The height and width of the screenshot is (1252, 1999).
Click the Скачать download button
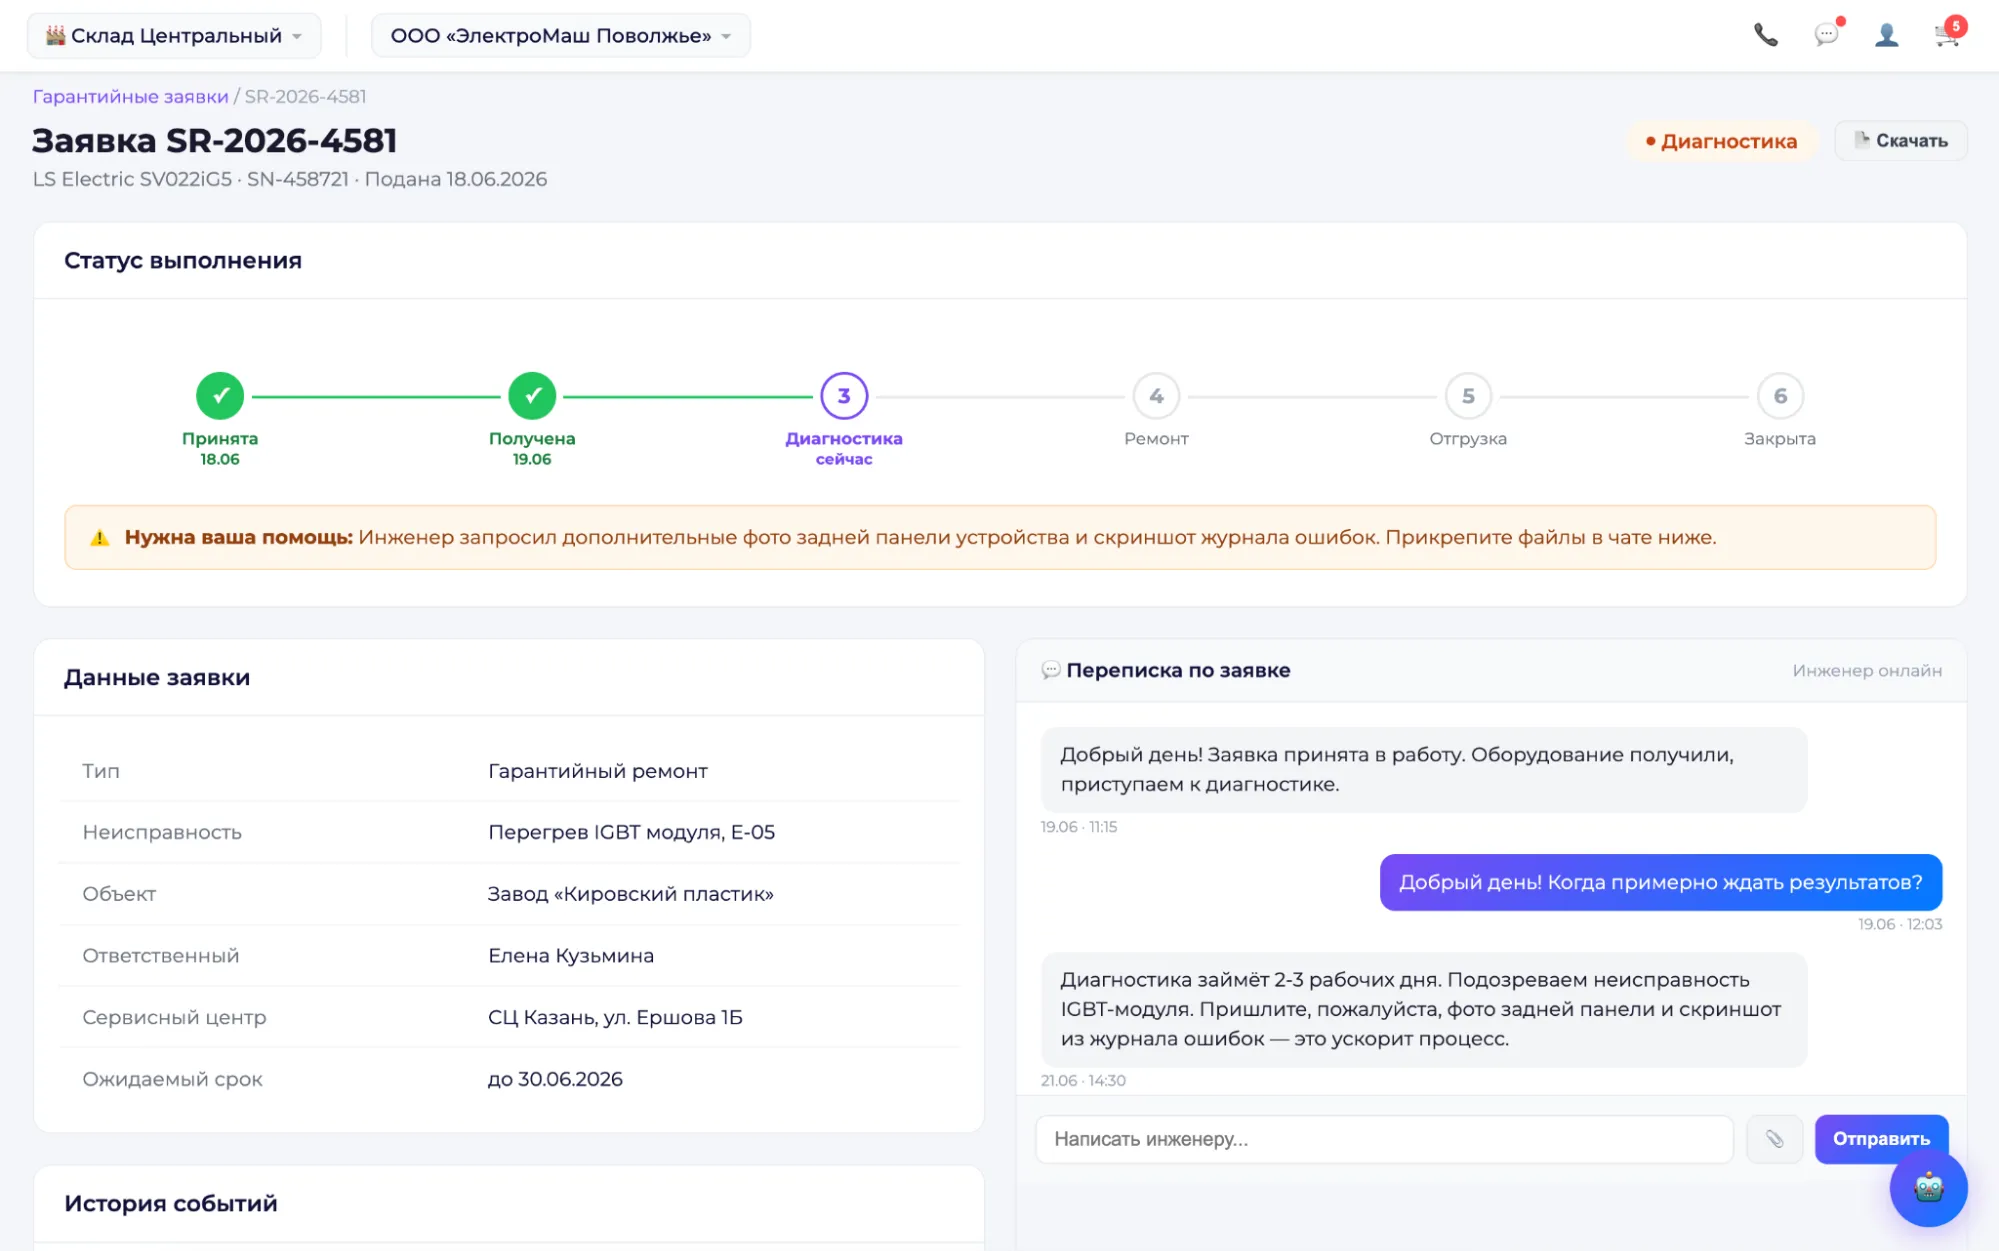click(1901, 141)
